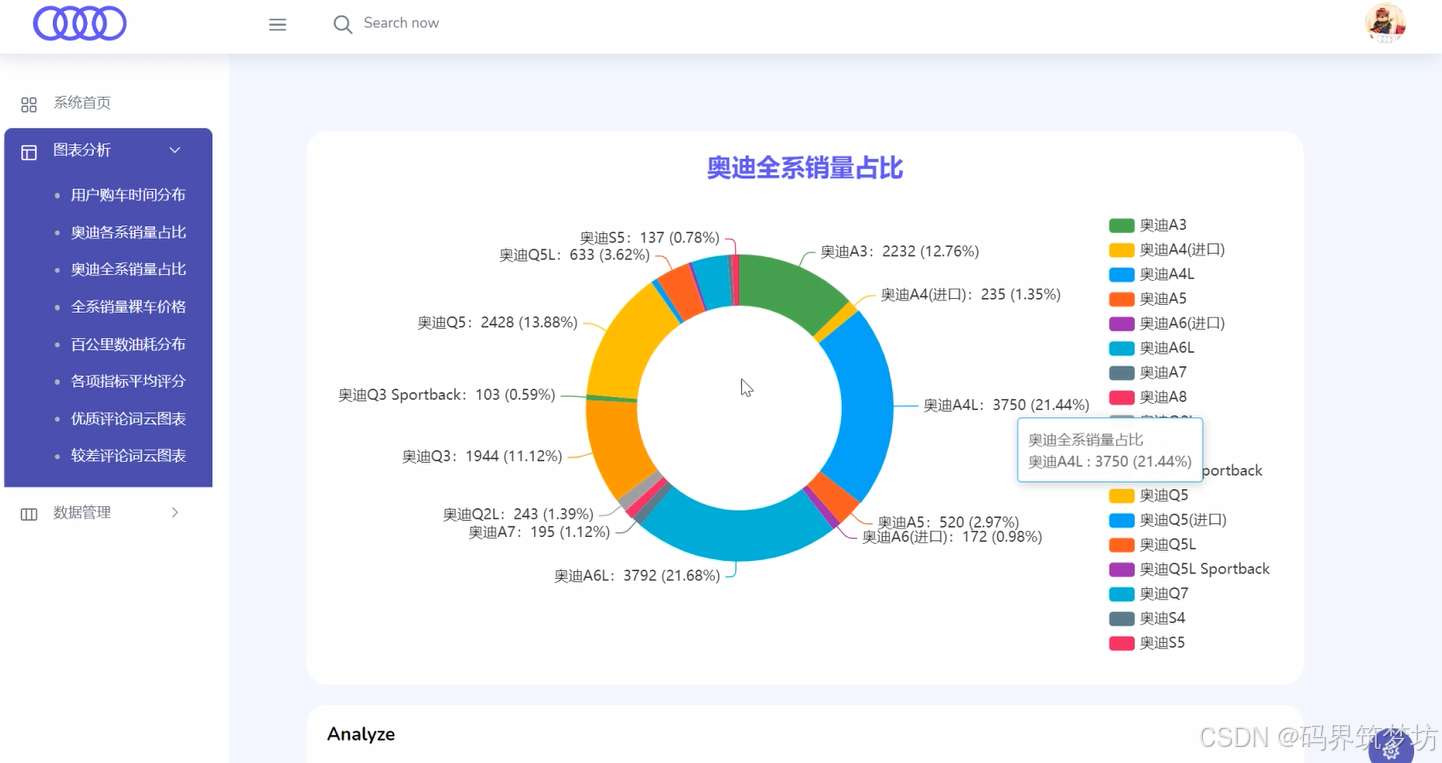The image size is (1442, 763).
Task: Select 奥迪全系销量占比 in the sidebar
Action: click(128, 269)
